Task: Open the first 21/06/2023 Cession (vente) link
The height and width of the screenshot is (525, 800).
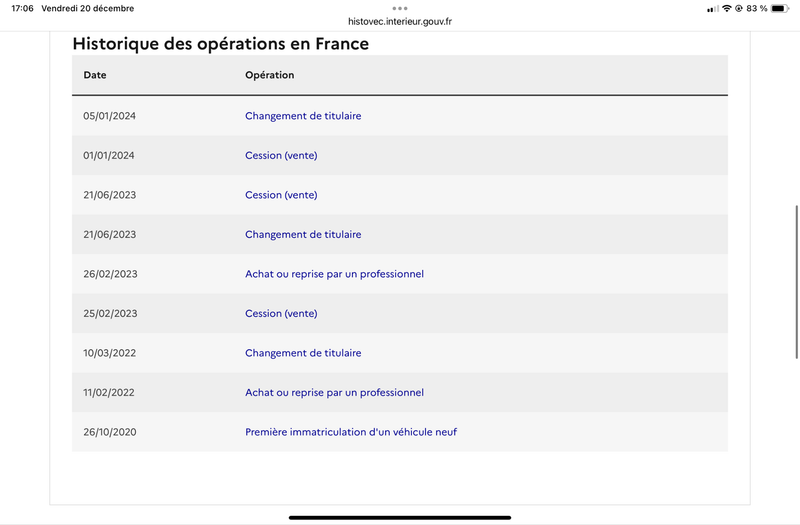Action: (x=281, y=195)
